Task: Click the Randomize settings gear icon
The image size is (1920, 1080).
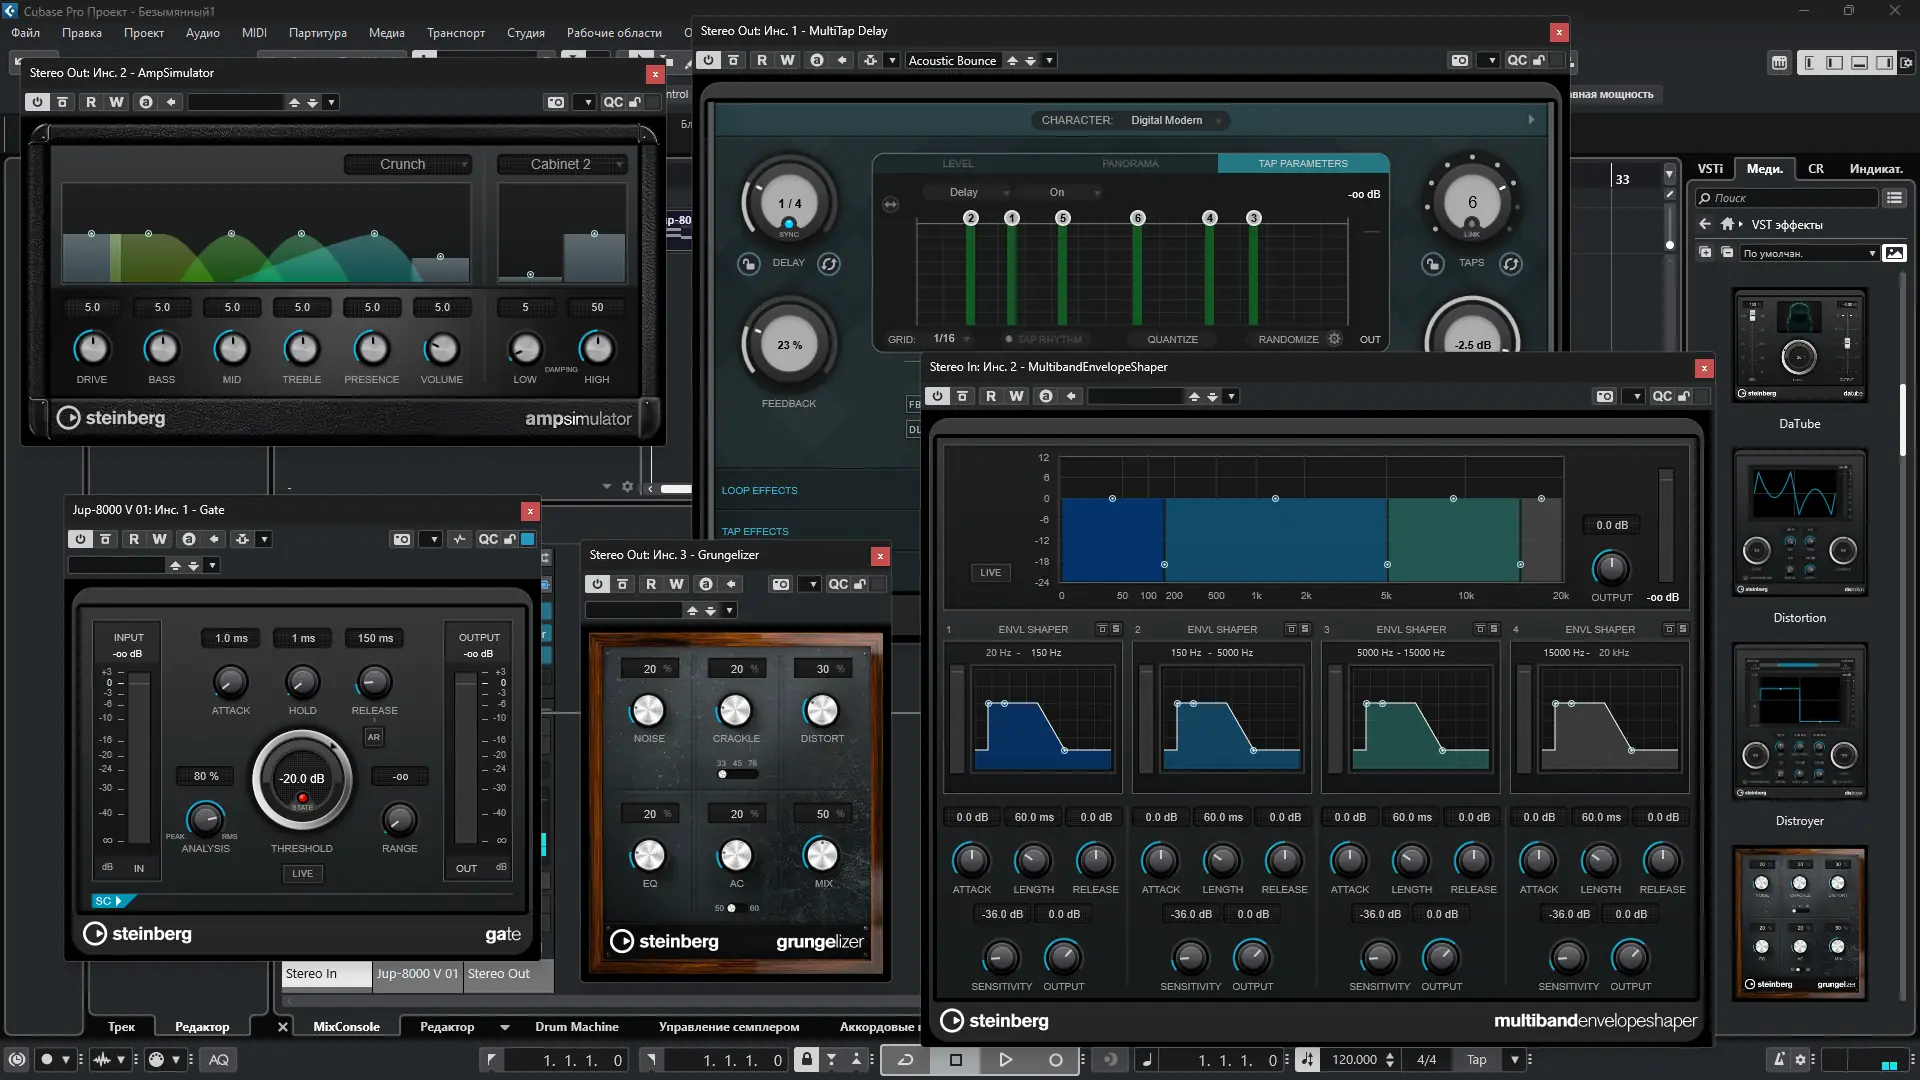Action: [1334, 339]
